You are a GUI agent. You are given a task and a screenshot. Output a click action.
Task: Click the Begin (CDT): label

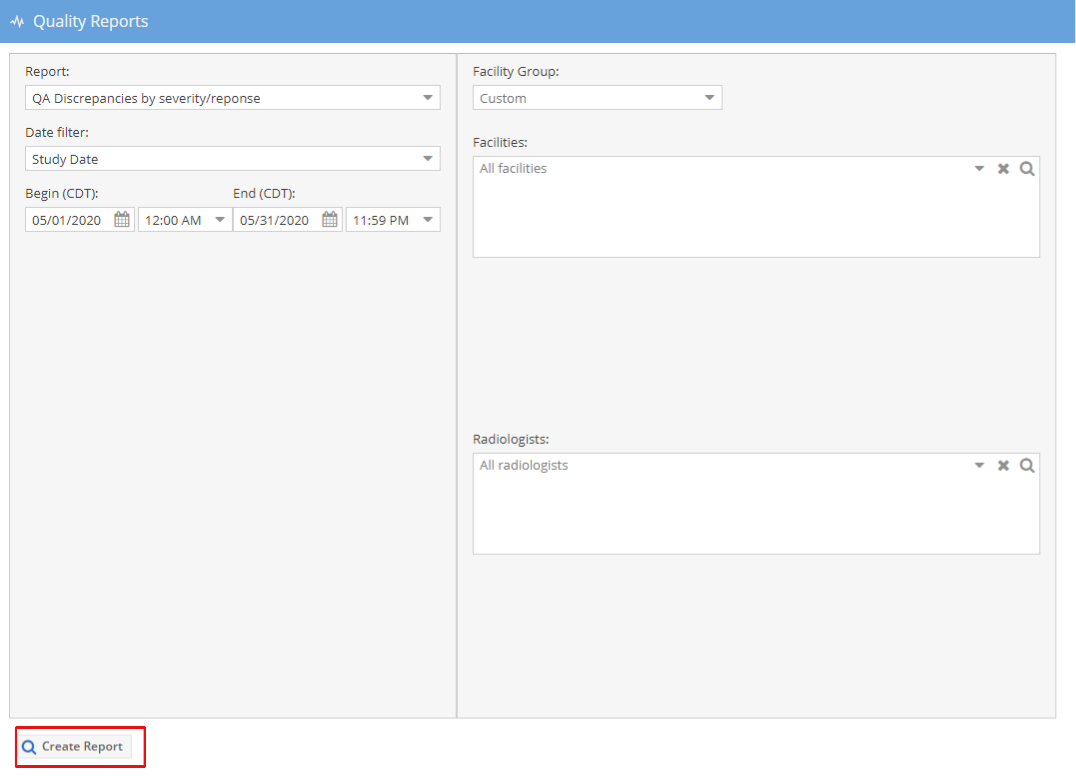[x=62, y=193]
